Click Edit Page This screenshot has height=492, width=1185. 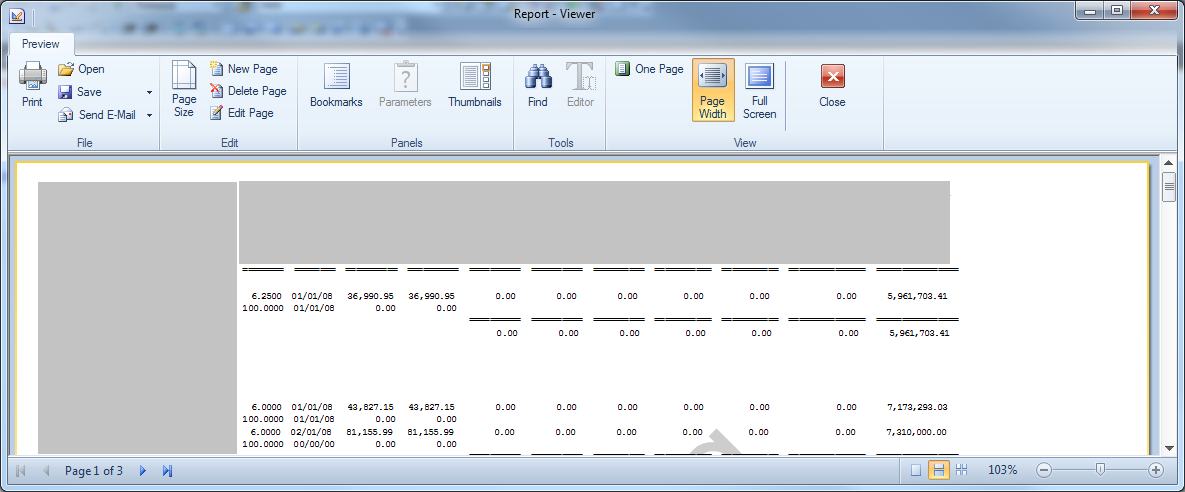pyautogui.click(x=242, y=113)
